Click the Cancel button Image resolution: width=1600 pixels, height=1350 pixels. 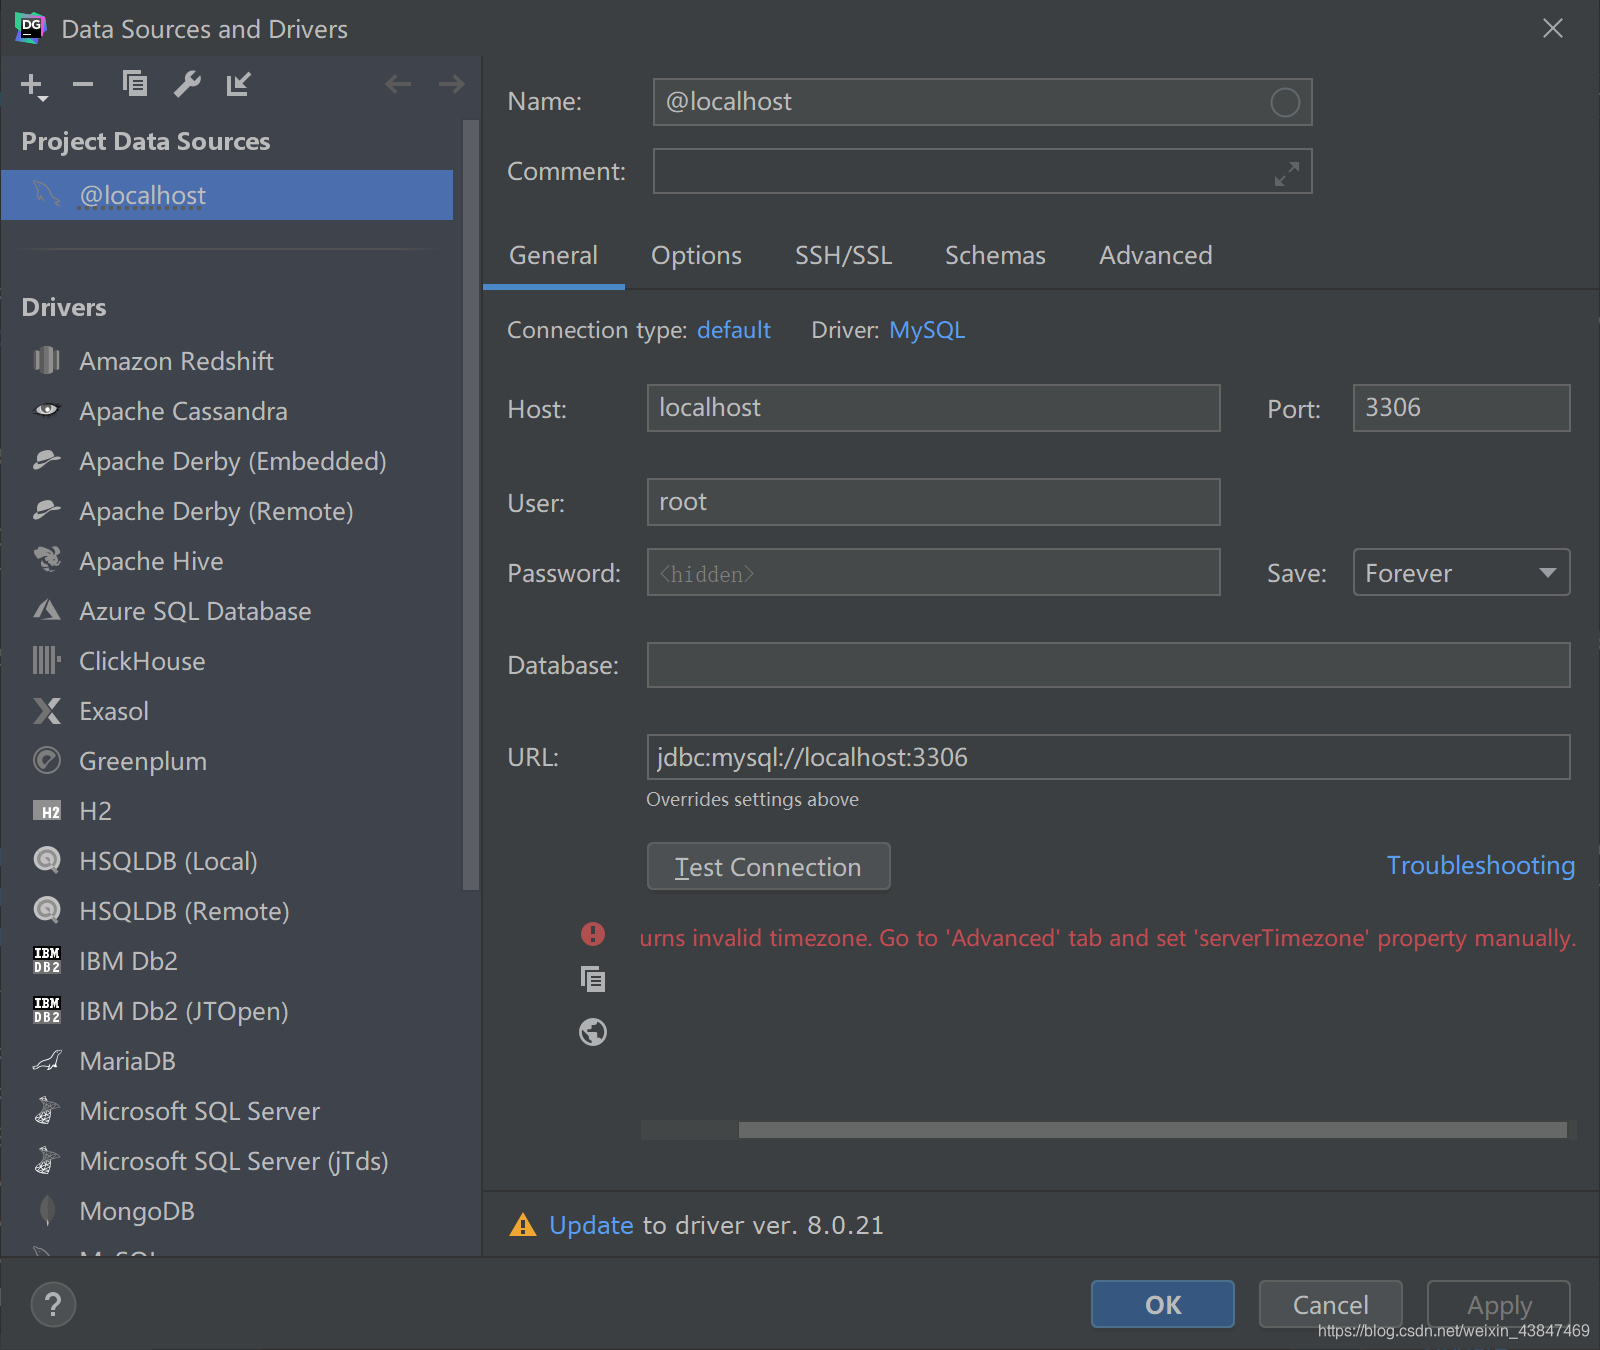1330,1304
